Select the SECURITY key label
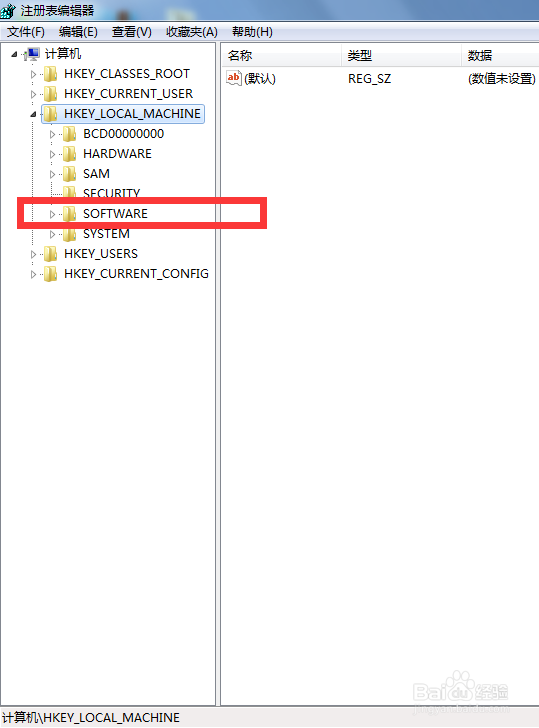The width and height of the screenshot is (539, 728). tap(111, 192)
